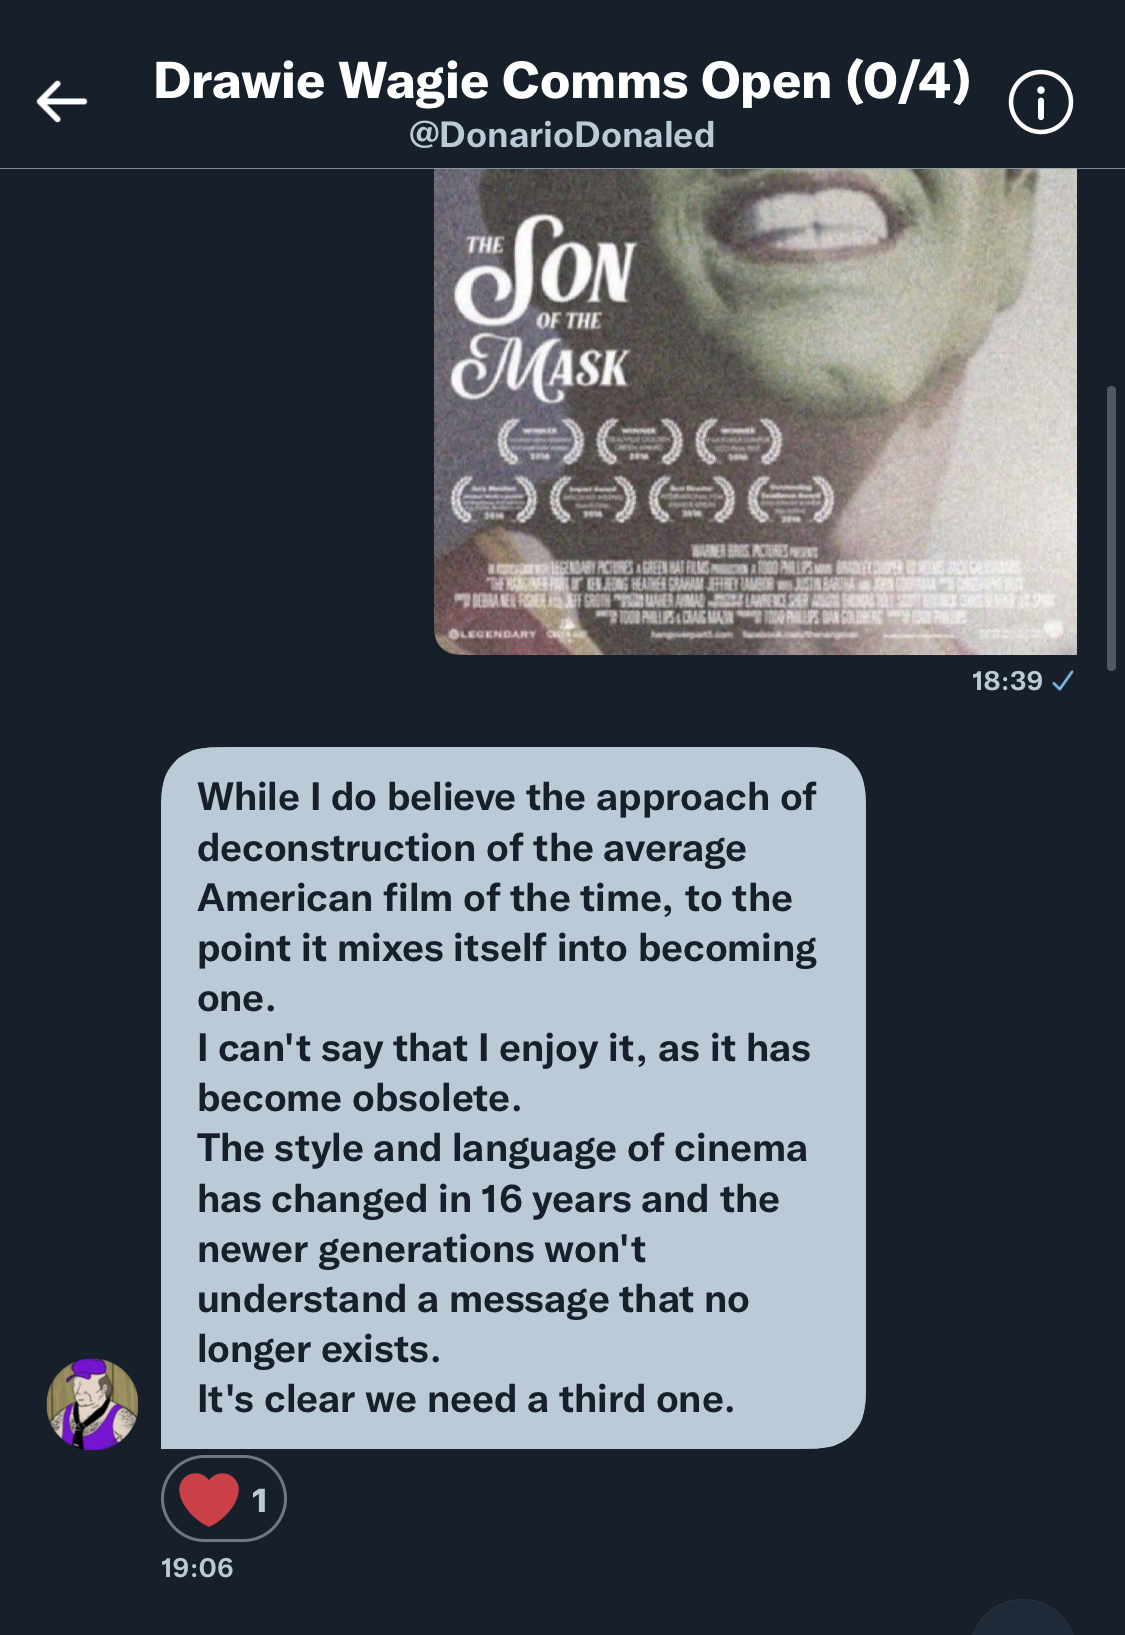Tap "become obsolete." text in the message

pyautogui.click(x=359, y=1098)
